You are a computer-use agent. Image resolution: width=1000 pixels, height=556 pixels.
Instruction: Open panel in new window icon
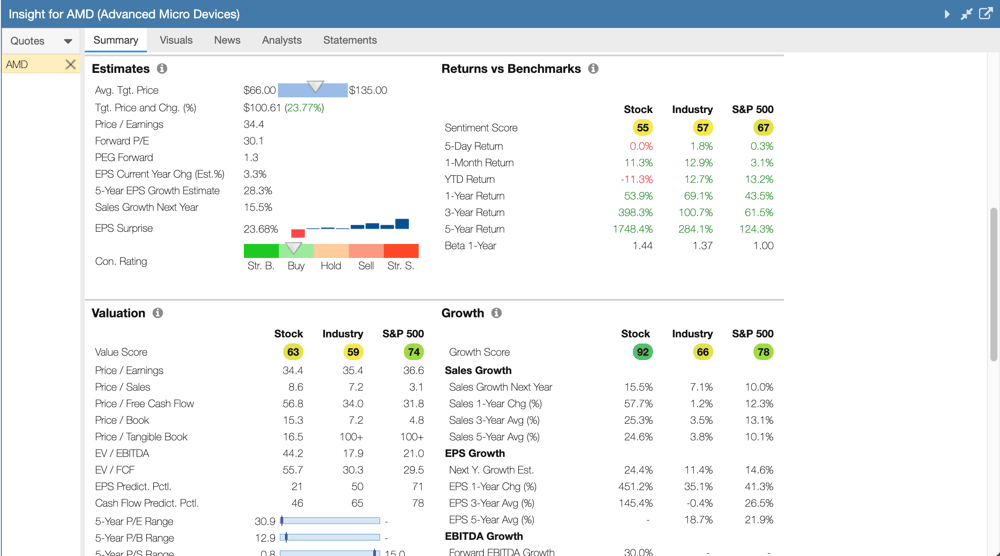coord(985,13)
